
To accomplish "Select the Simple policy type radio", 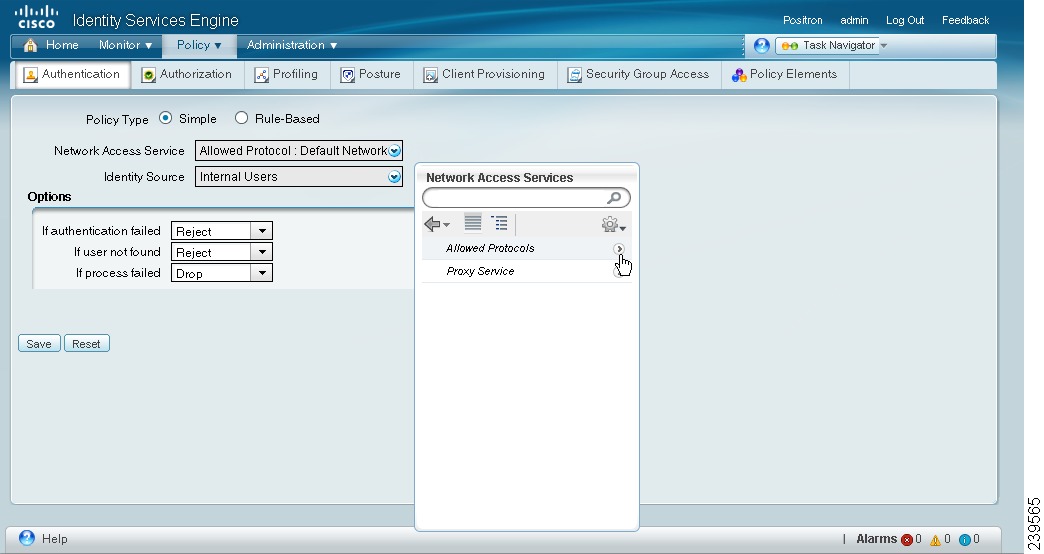I will [165, 118].
